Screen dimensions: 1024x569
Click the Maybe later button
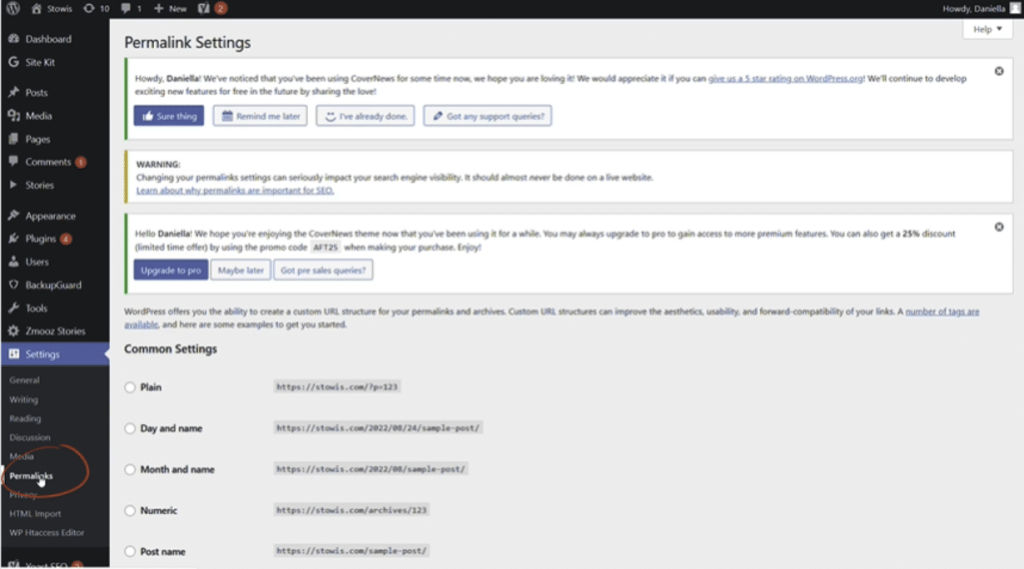(240, 270)
